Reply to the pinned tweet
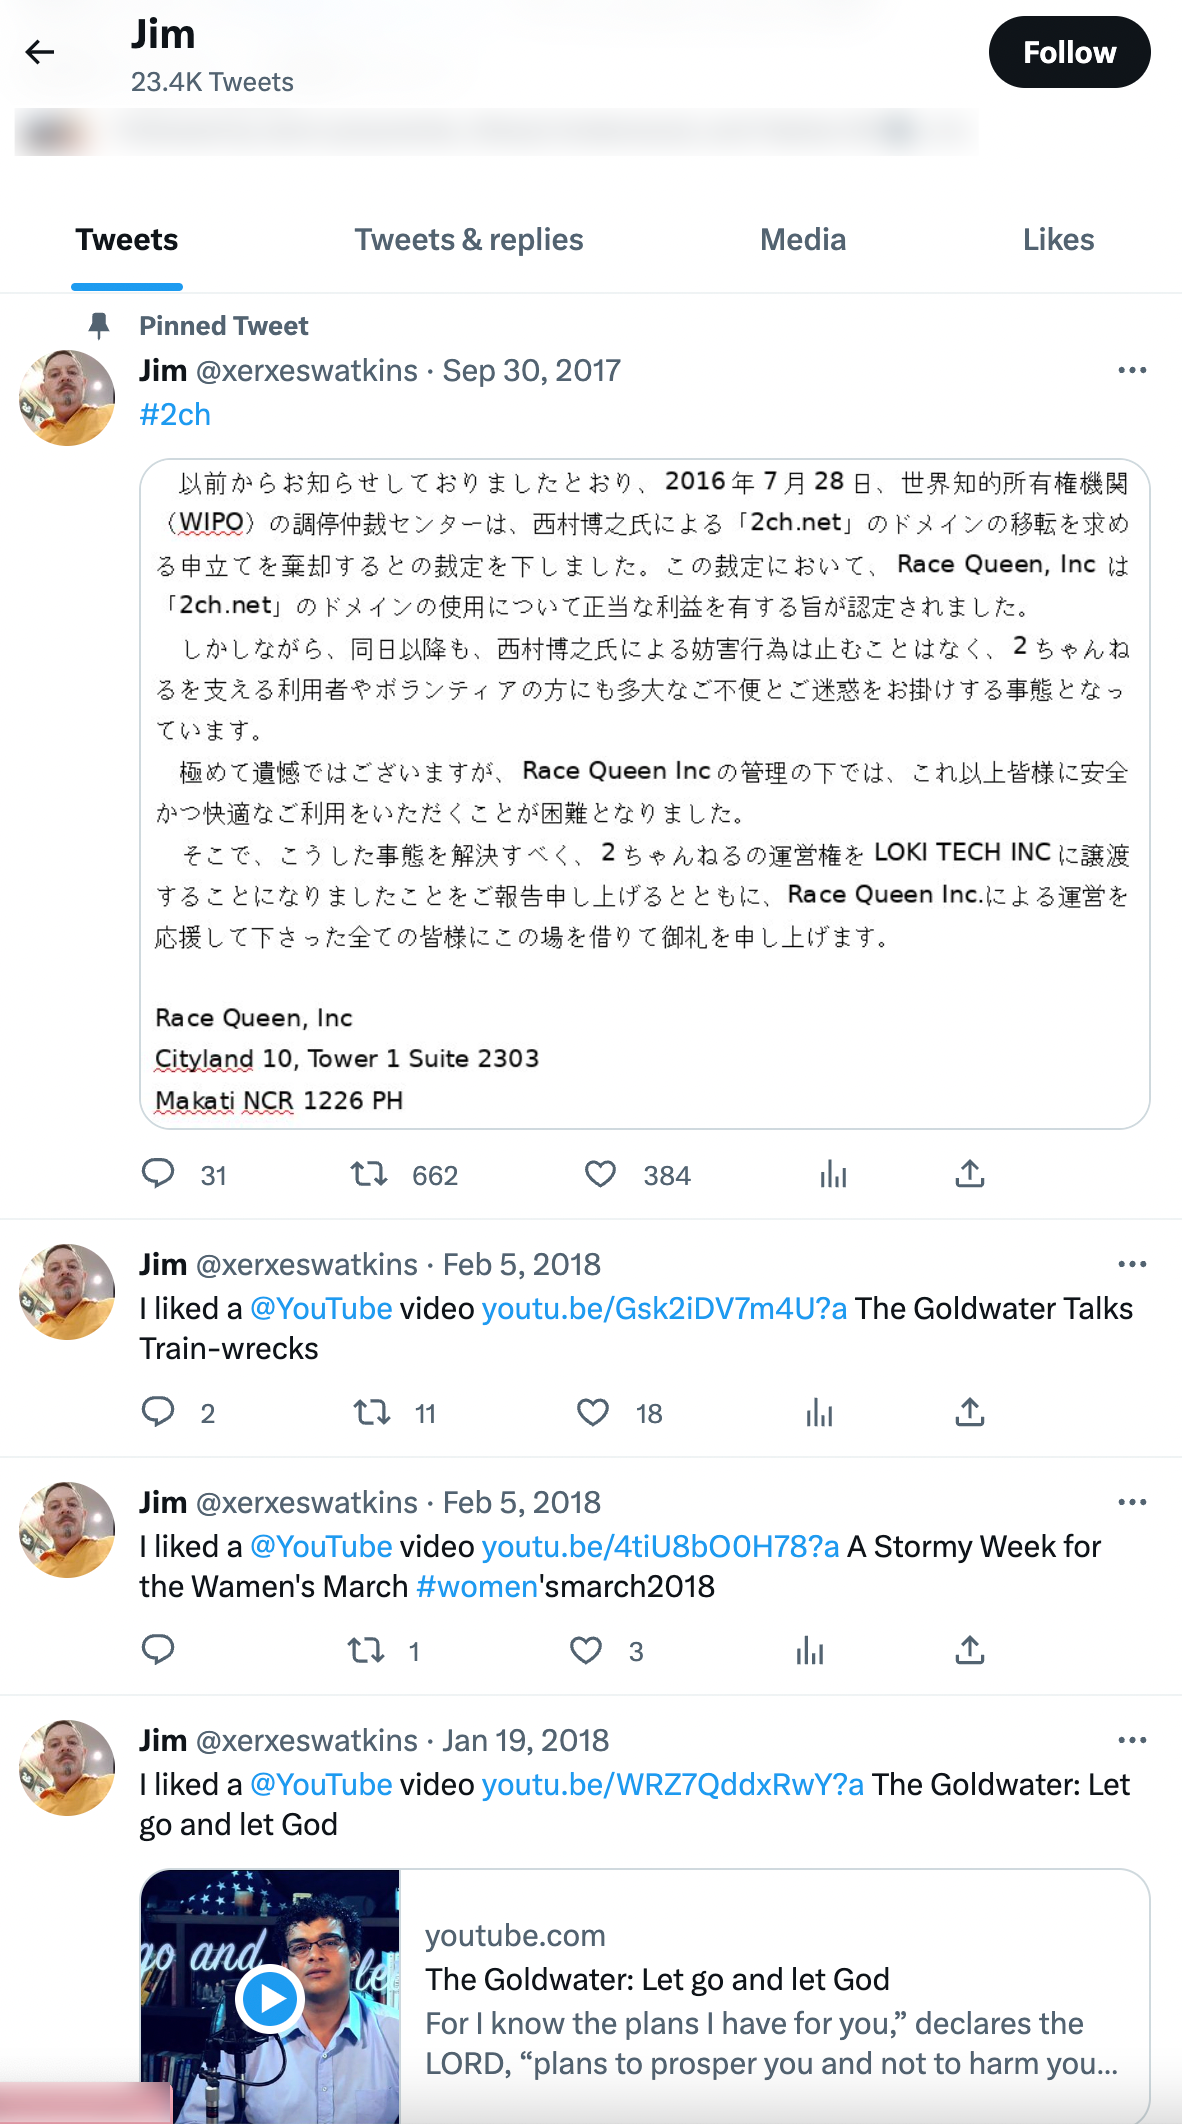1182x2126 pixels. pyautogui.click(x=160, y=1175)
